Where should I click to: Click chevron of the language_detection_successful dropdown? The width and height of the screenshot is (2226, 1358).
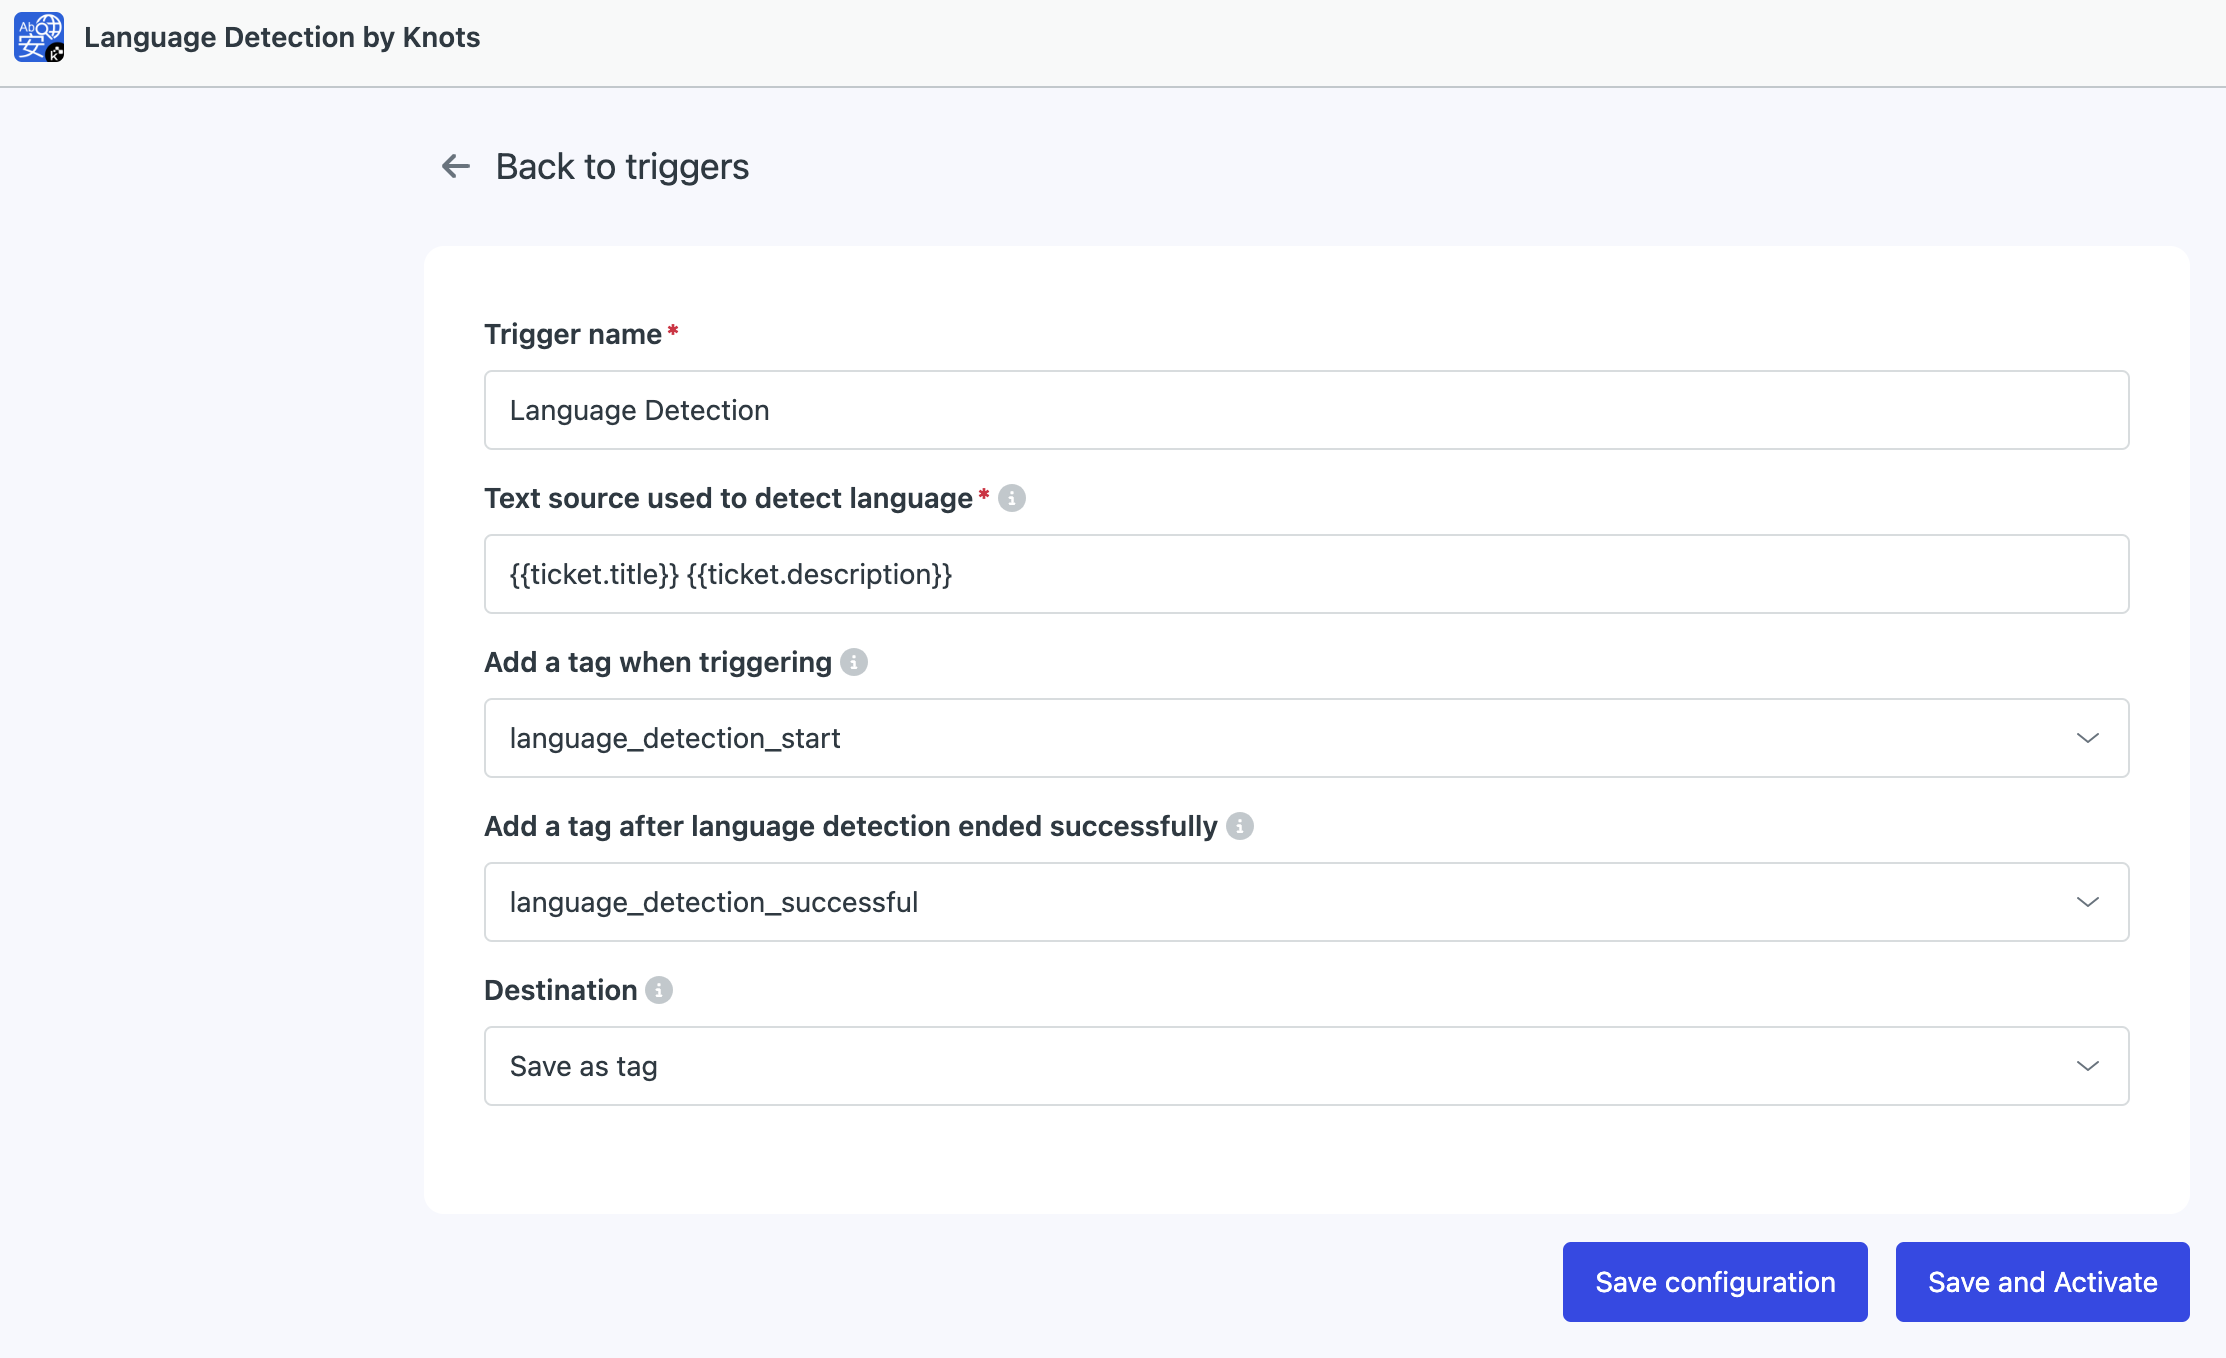pyautogui.click(x=2087, y=902)
